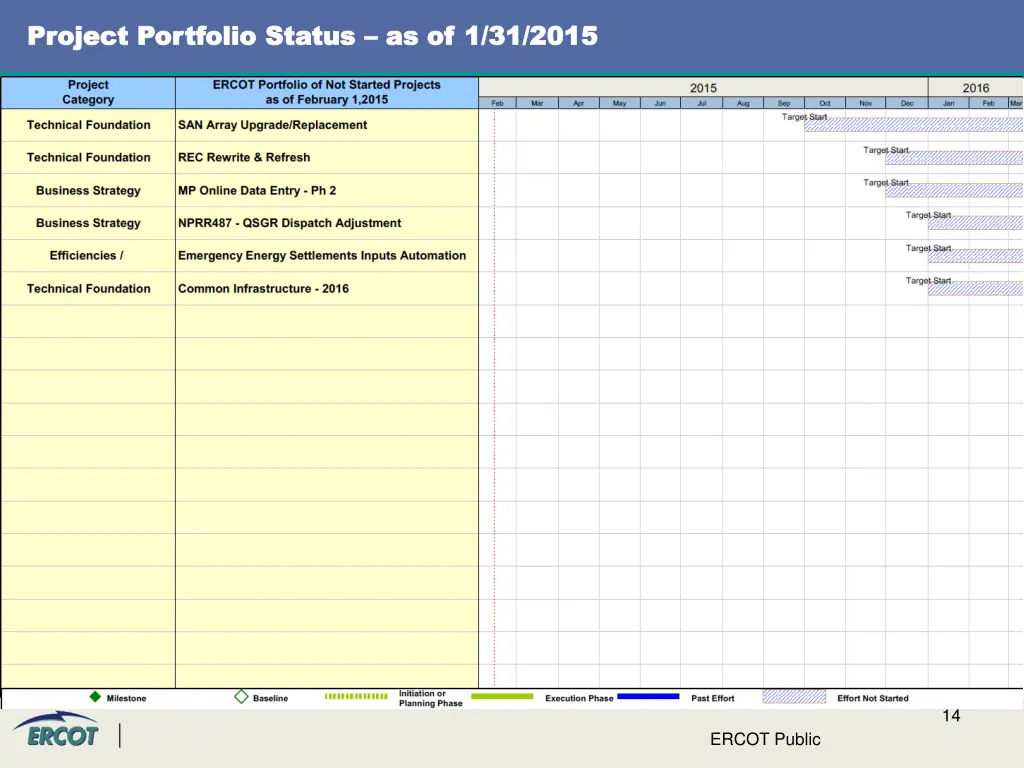Viewport: 1024px width, 768px height.
Task: Click Common Infrastructure - 2016 project name
Action: coord(263,289)
